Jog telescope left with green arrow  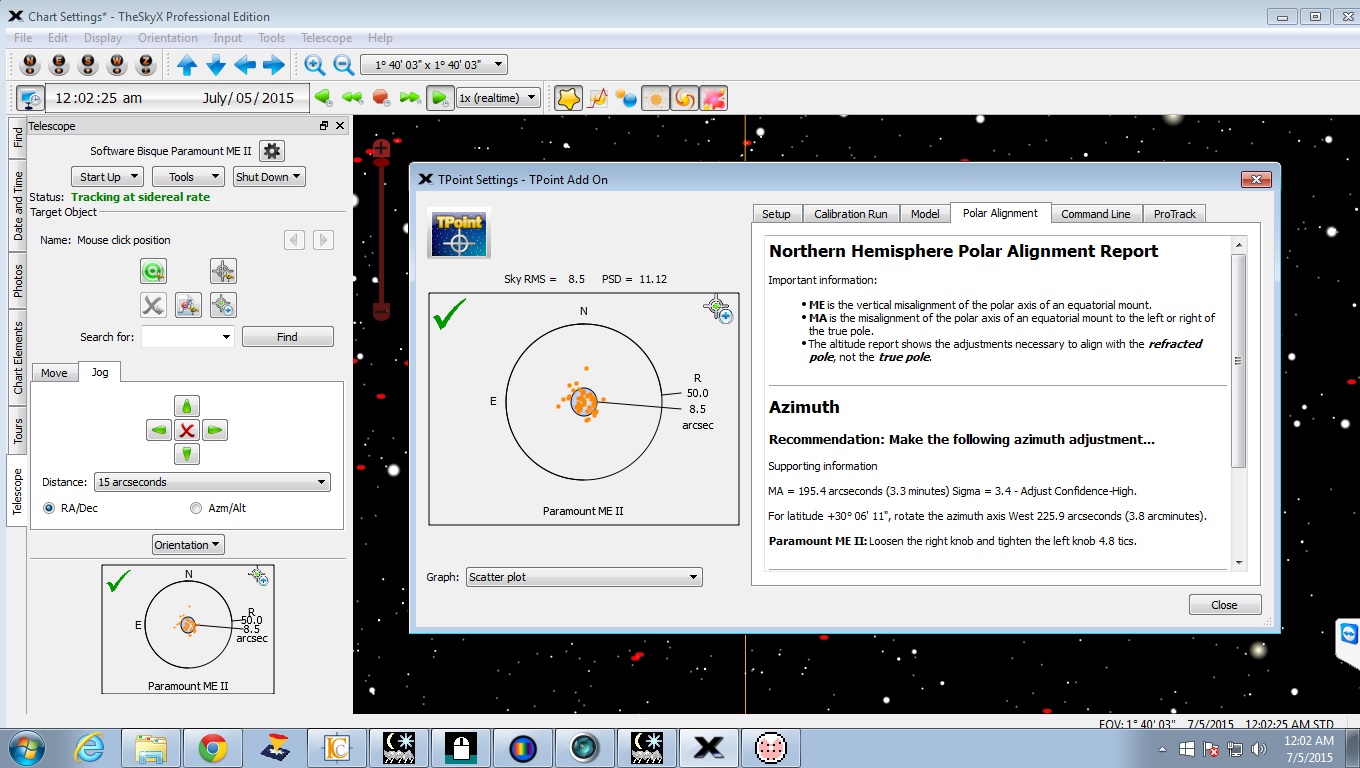(159, 430)
